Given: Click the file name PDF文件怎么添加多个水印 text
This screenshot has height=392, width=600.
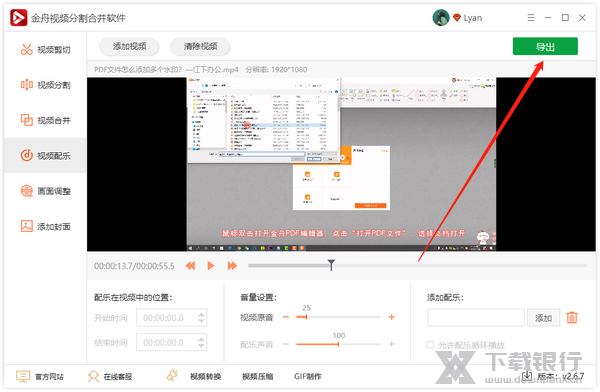Looking at the screenshot, I should [166, 70].
